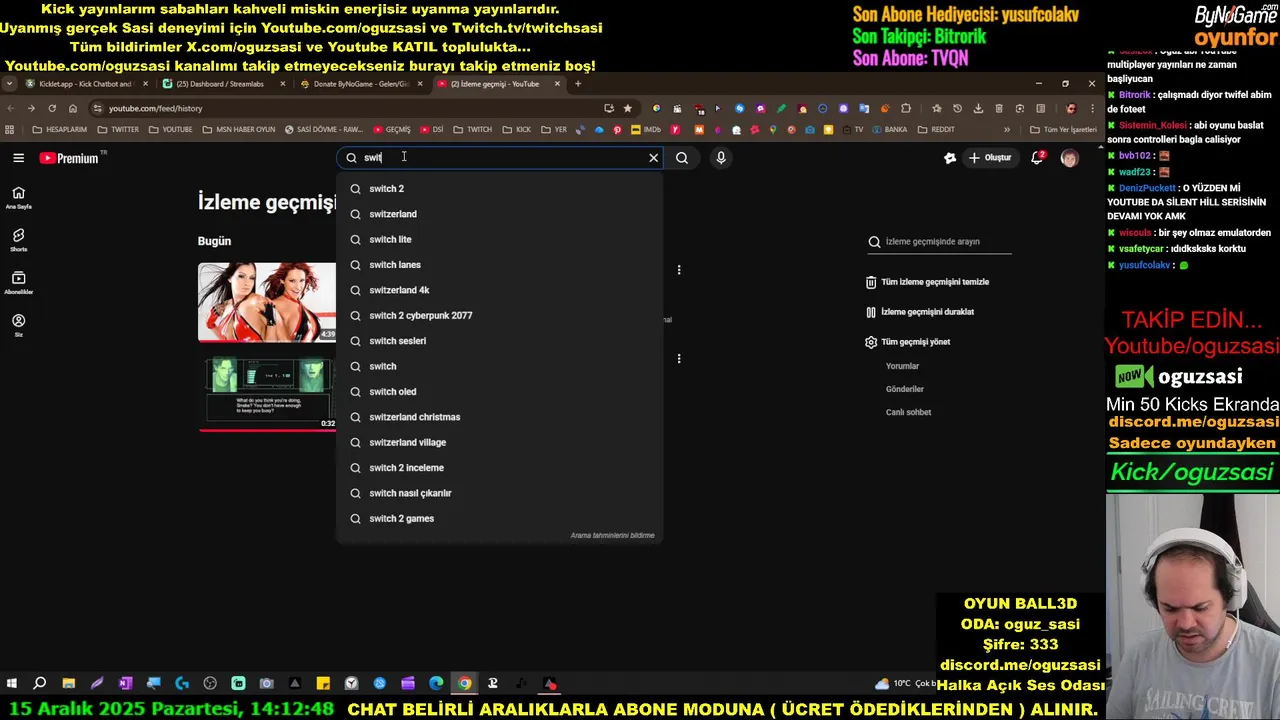Open the Gönderiler link
Image resolution: width=1280 pixels, height=720 pixels.
(905, 389)
